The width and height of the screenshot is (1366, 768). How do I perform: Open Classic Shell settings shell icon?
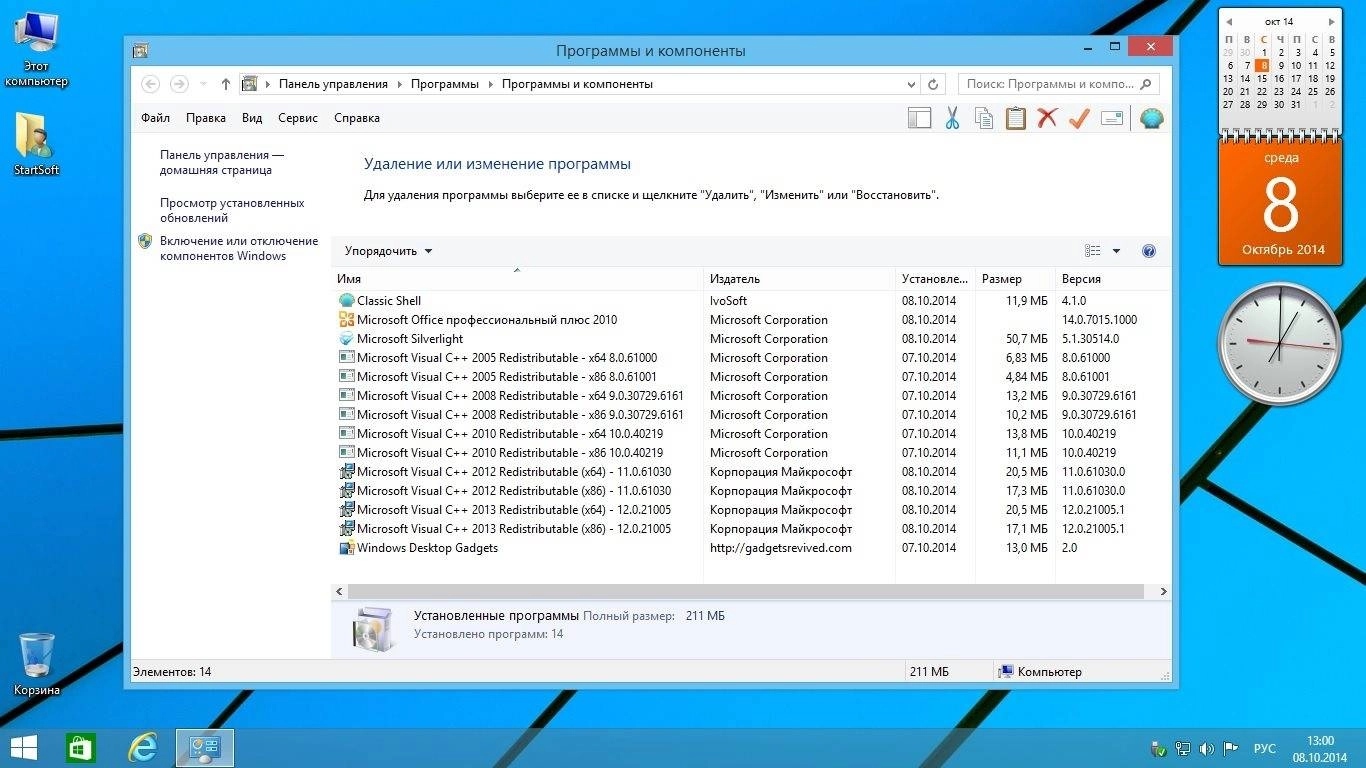coord(1152,118)
